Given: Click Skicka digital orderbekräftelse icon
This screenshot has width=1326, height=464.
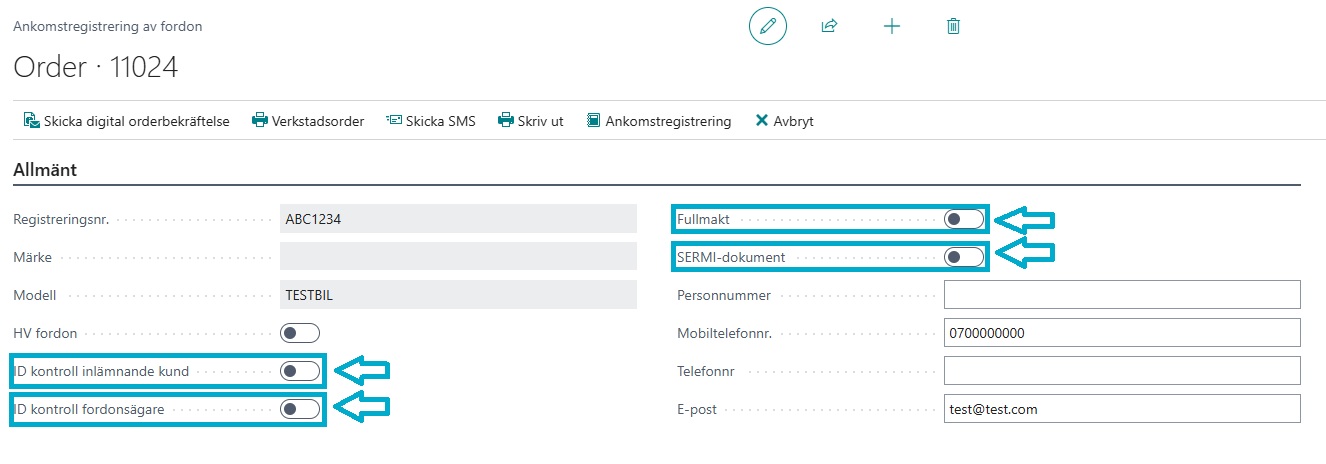Looking at the screenshot, I should (x=31, y=121).
